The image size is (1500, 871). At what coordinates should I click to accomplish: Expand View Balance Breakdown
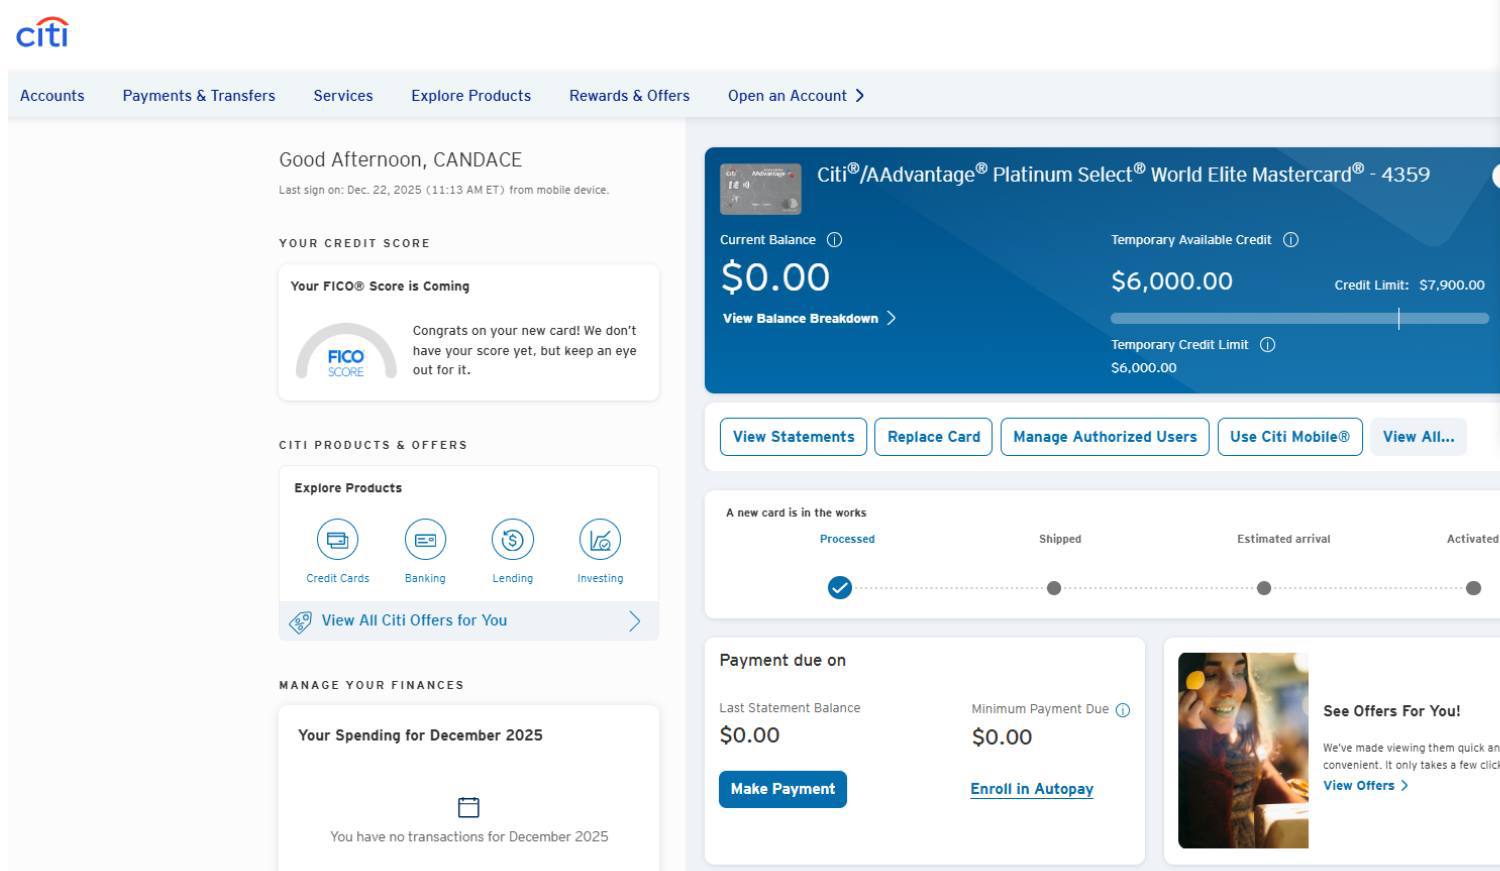(808, 319)
